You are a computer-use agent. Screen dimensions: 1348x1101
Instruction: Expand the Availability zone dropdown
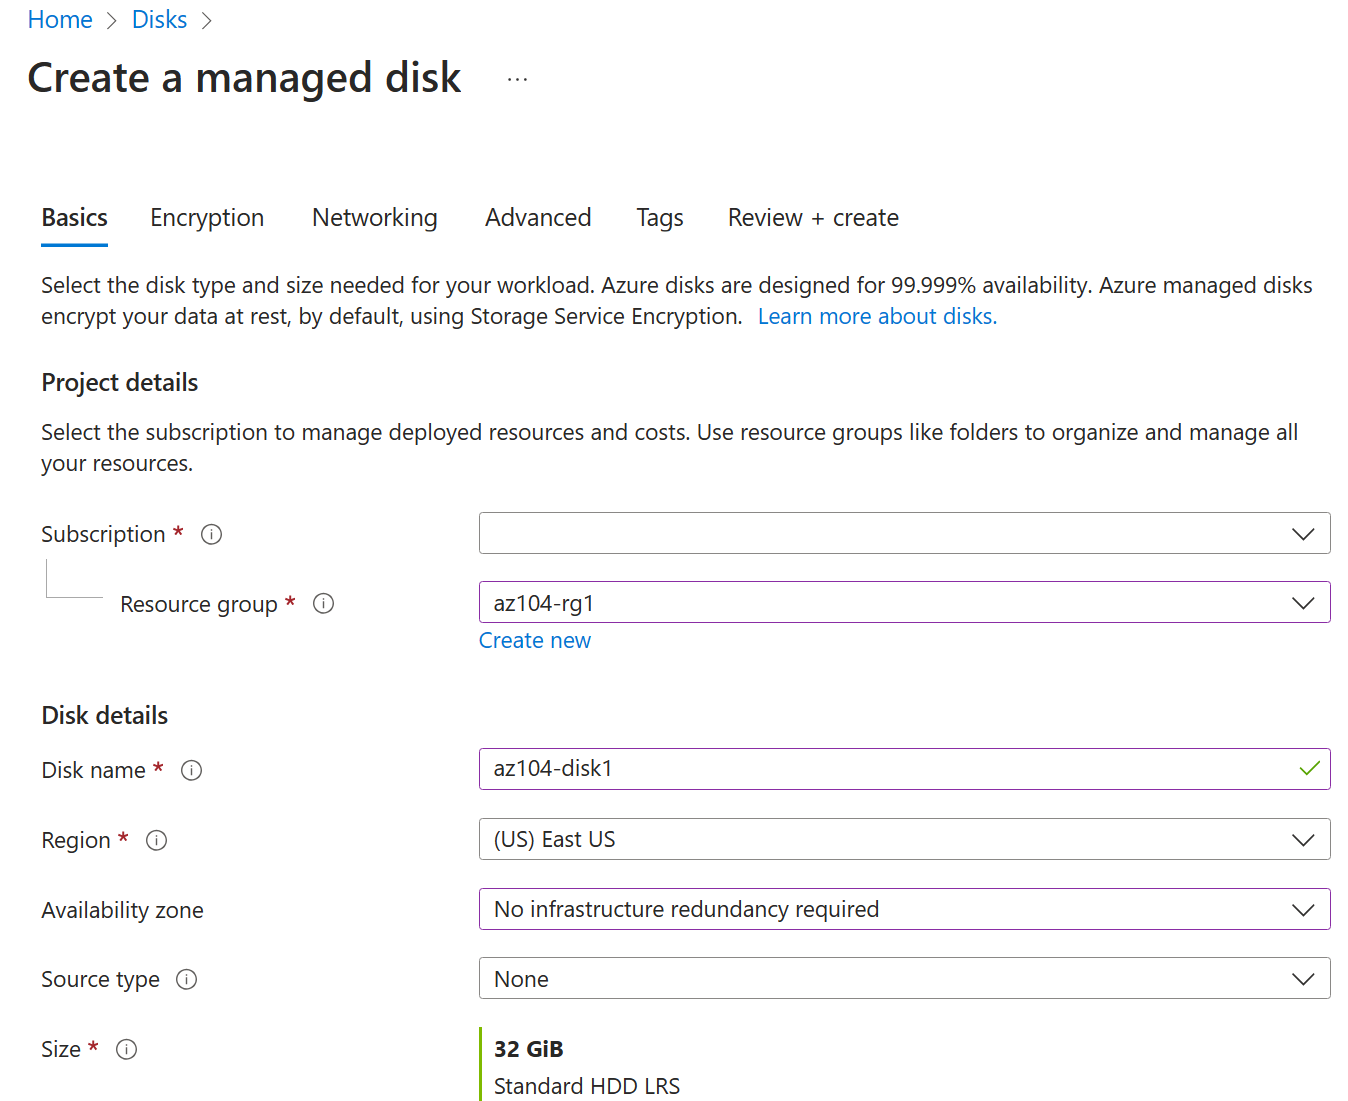903,909
